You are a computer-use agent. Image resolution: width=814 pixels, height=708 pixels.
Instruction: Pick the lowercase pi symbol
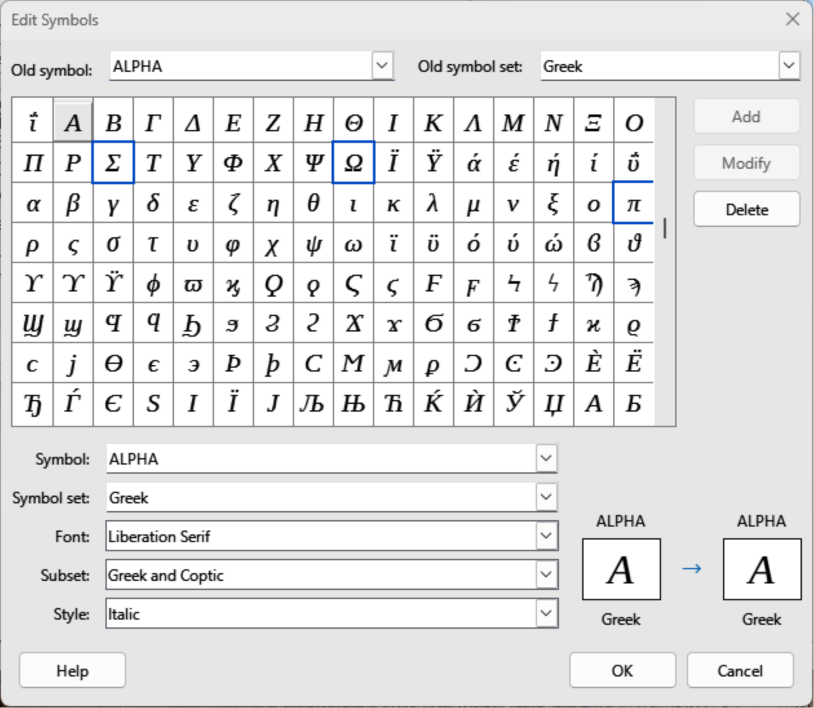(x=633, y=203)
